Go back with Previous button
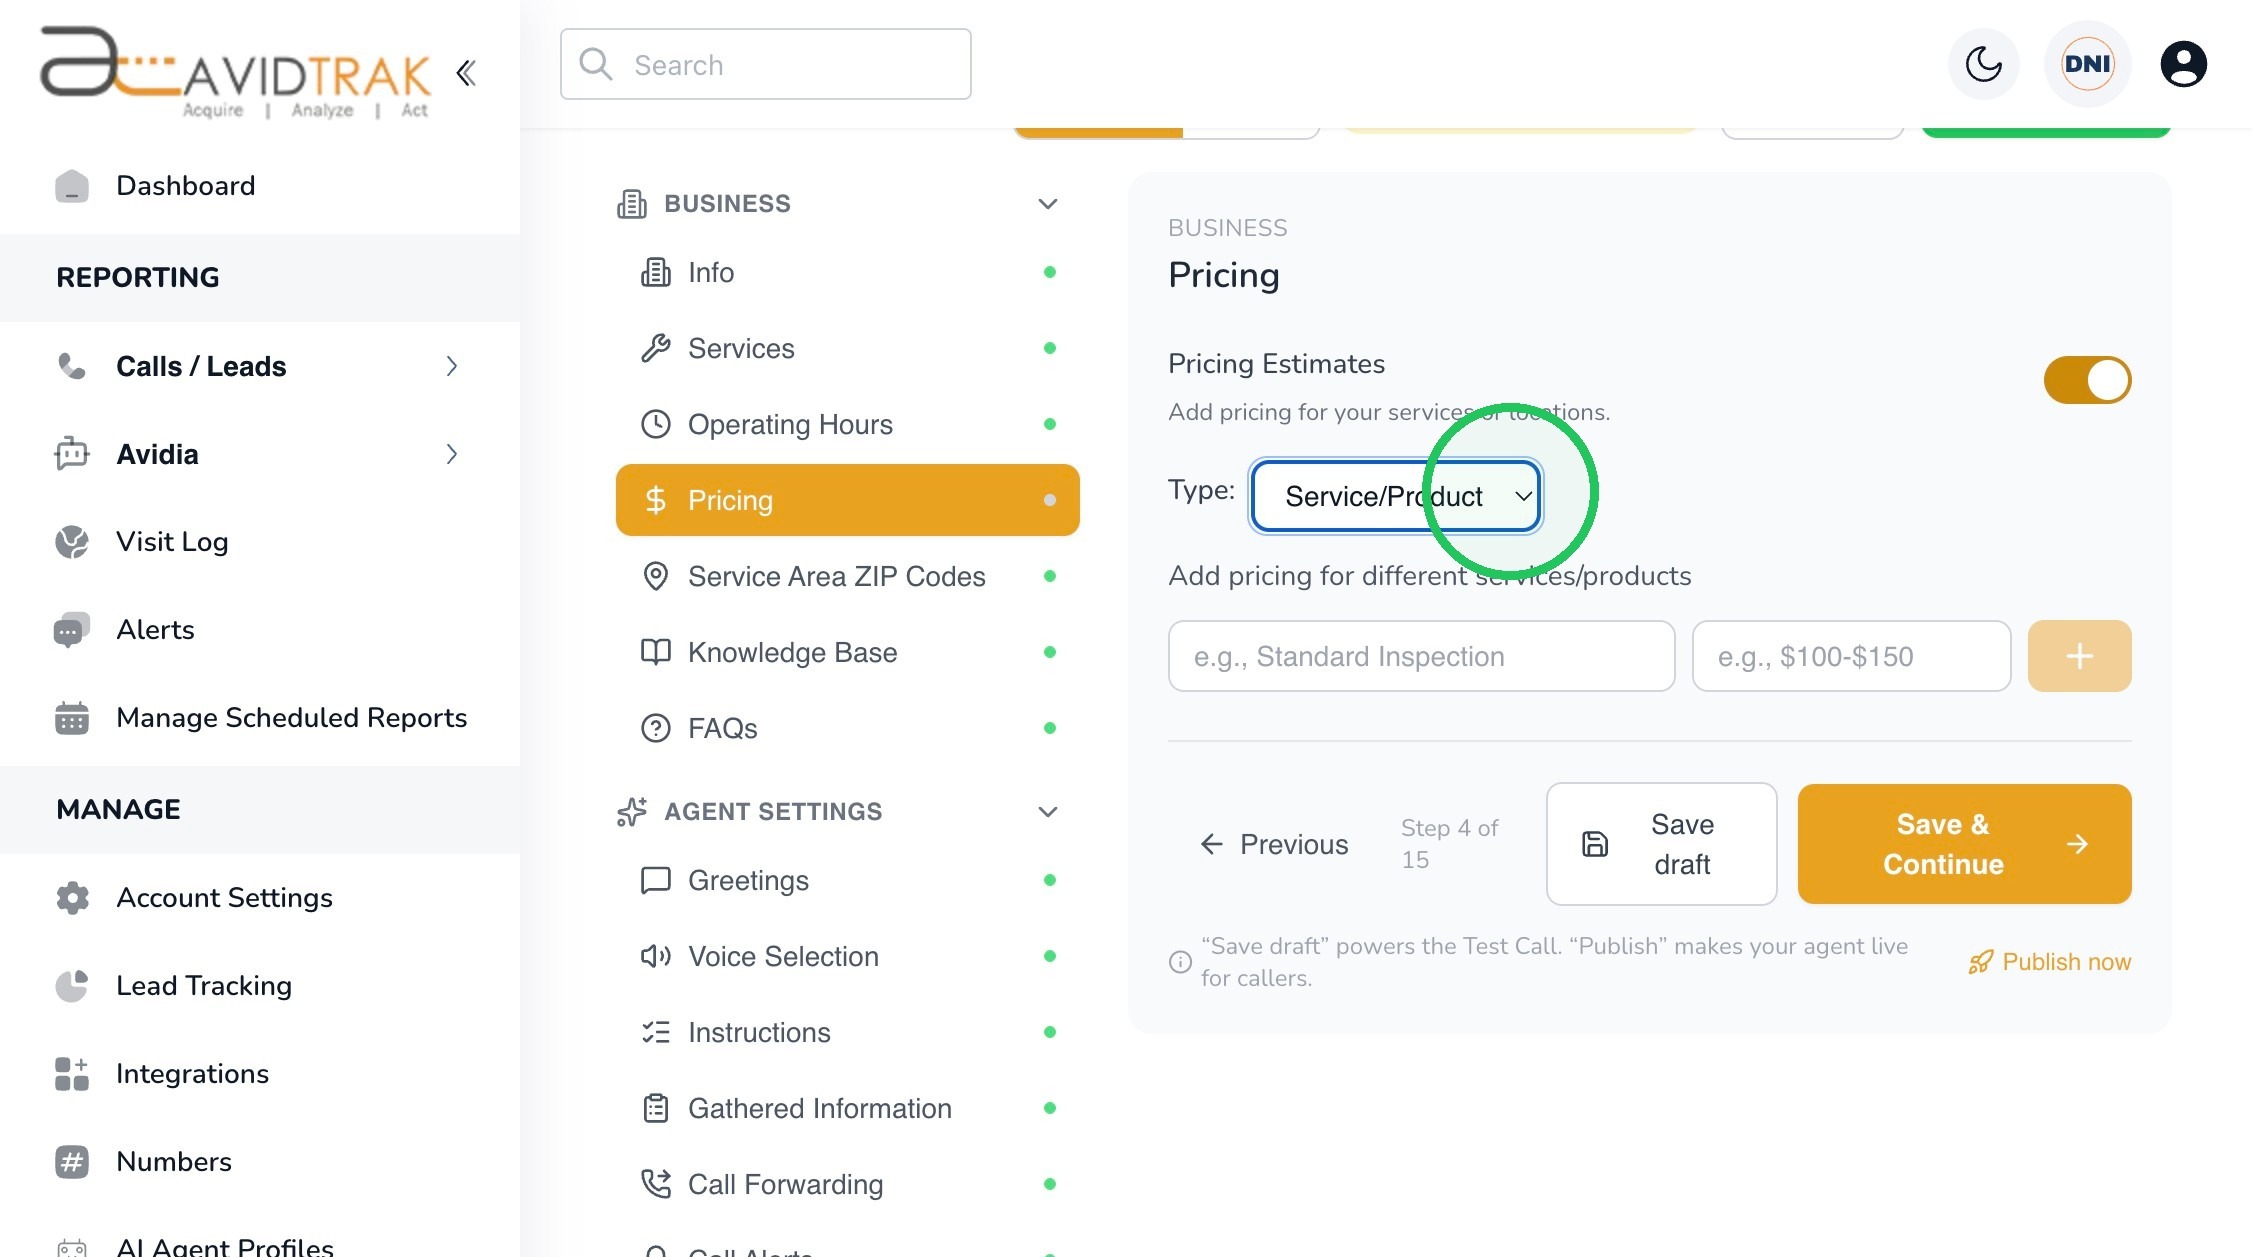 (x=1273, y=844)
